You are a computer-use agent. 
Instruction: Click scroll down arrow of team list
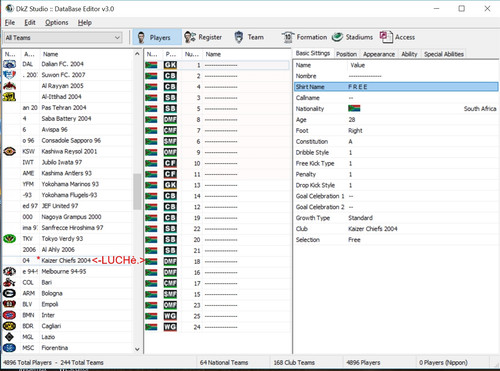pyautogui.click(x=137, y=349)
